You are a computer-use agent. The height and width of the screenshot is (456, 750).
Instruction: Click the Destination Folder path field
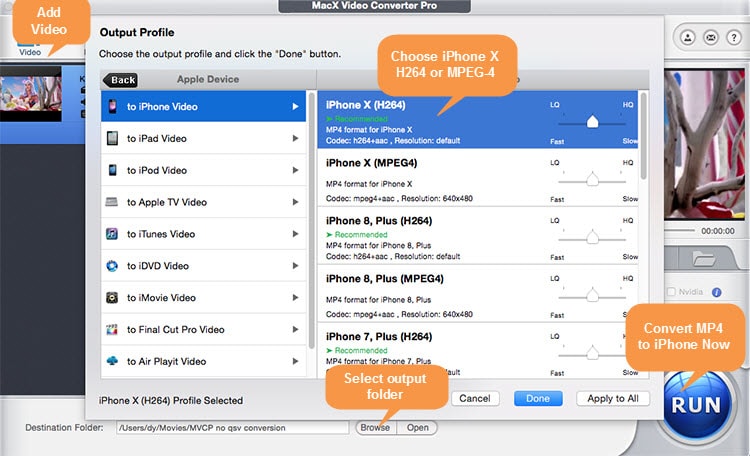point(232,427)
